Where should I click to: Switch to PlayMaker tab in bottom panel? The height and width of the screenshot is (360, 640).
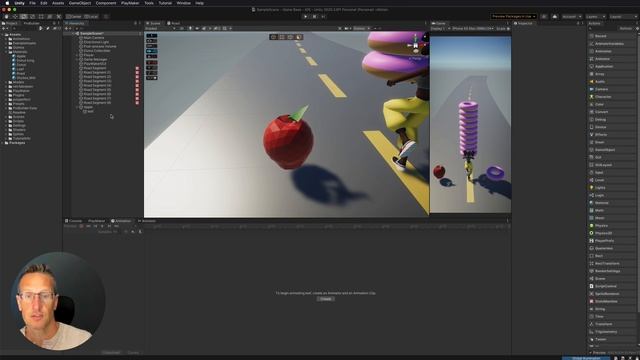click(96, 221)
